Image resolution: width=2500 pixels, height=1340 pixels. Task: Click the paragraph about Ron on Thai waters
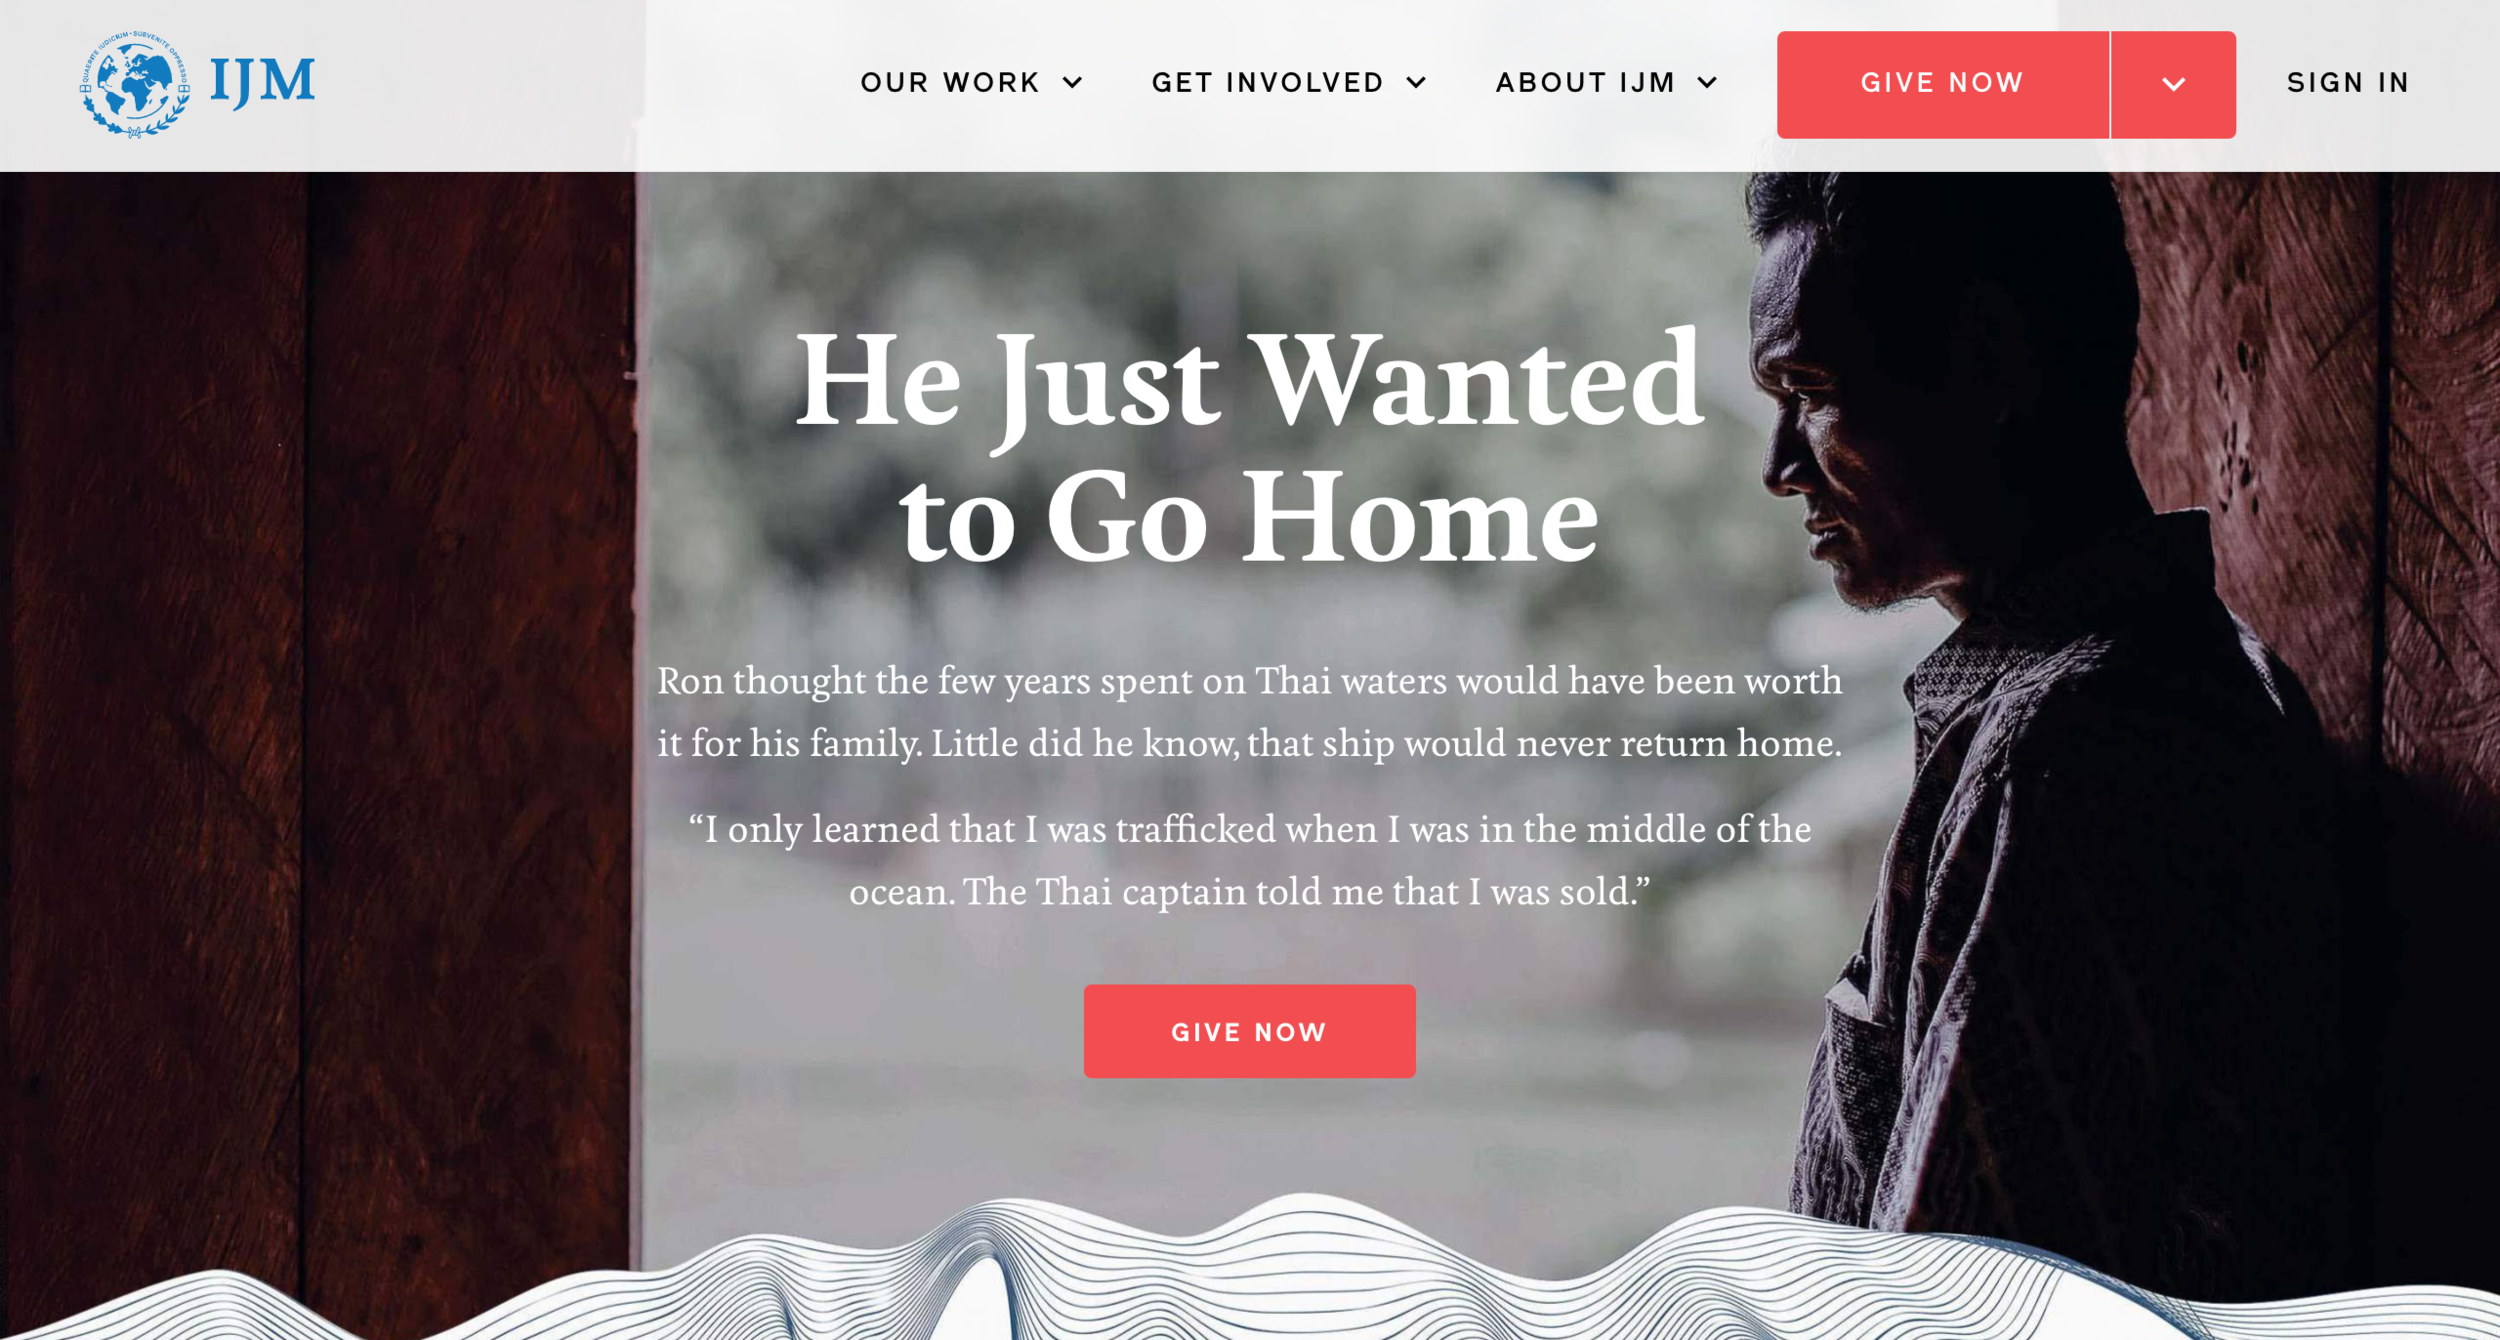[x=1249, y=711]
